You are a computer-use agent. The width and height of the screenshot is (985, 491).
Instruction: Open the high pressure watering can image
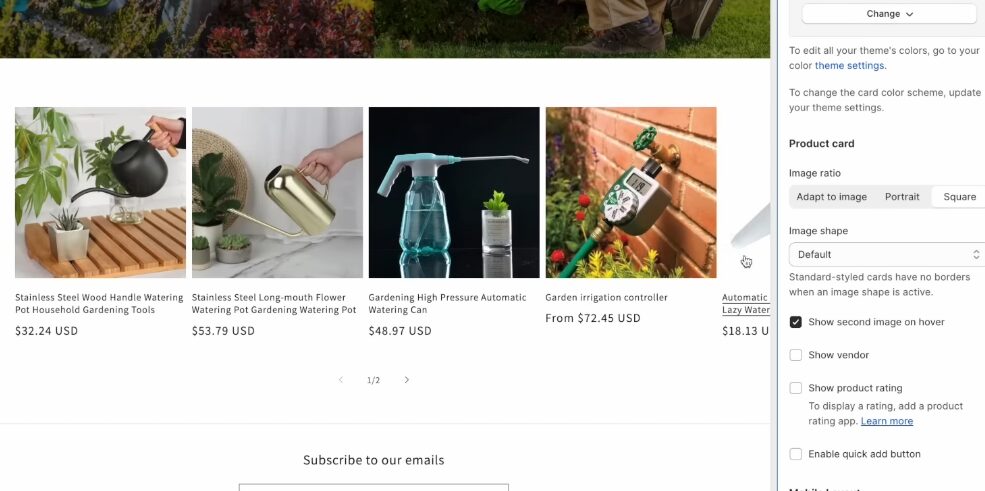(454, 192)
